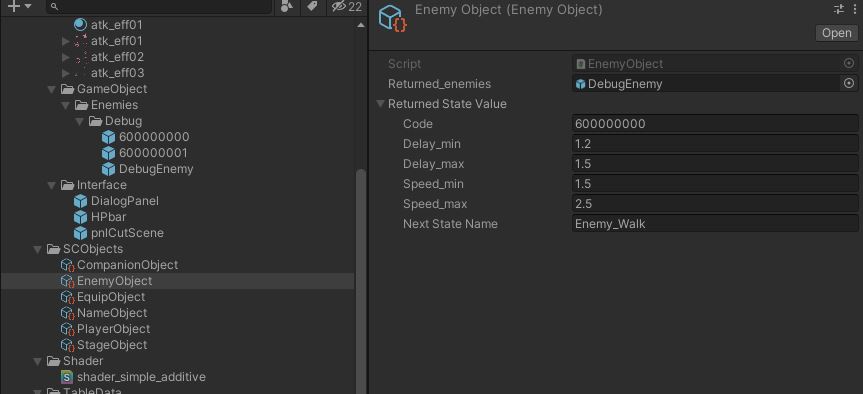Click the Delay_max value field
This screenshot has height=394, width=863.
(715, 164)
